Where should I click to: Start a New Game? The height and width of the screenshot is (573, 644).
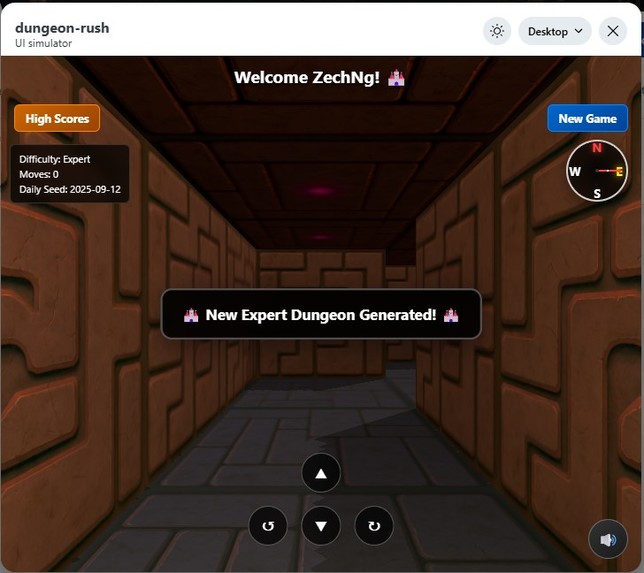click(x=587, y=119)
